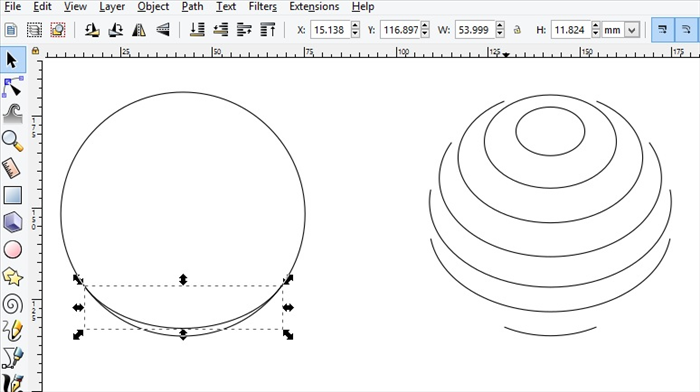The image size is (700, 392).
Task: Toggle the guide lock at ruler corner
Action: 35,51
